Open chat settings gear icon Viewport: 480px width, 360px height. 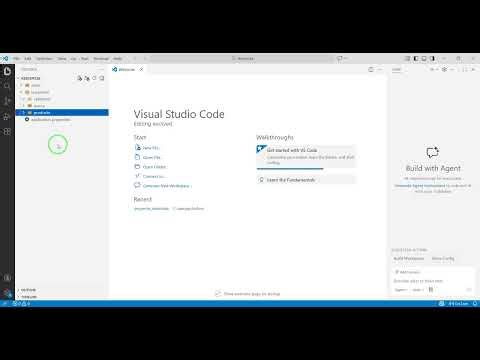pyautogui.click(x=444, y=69)
